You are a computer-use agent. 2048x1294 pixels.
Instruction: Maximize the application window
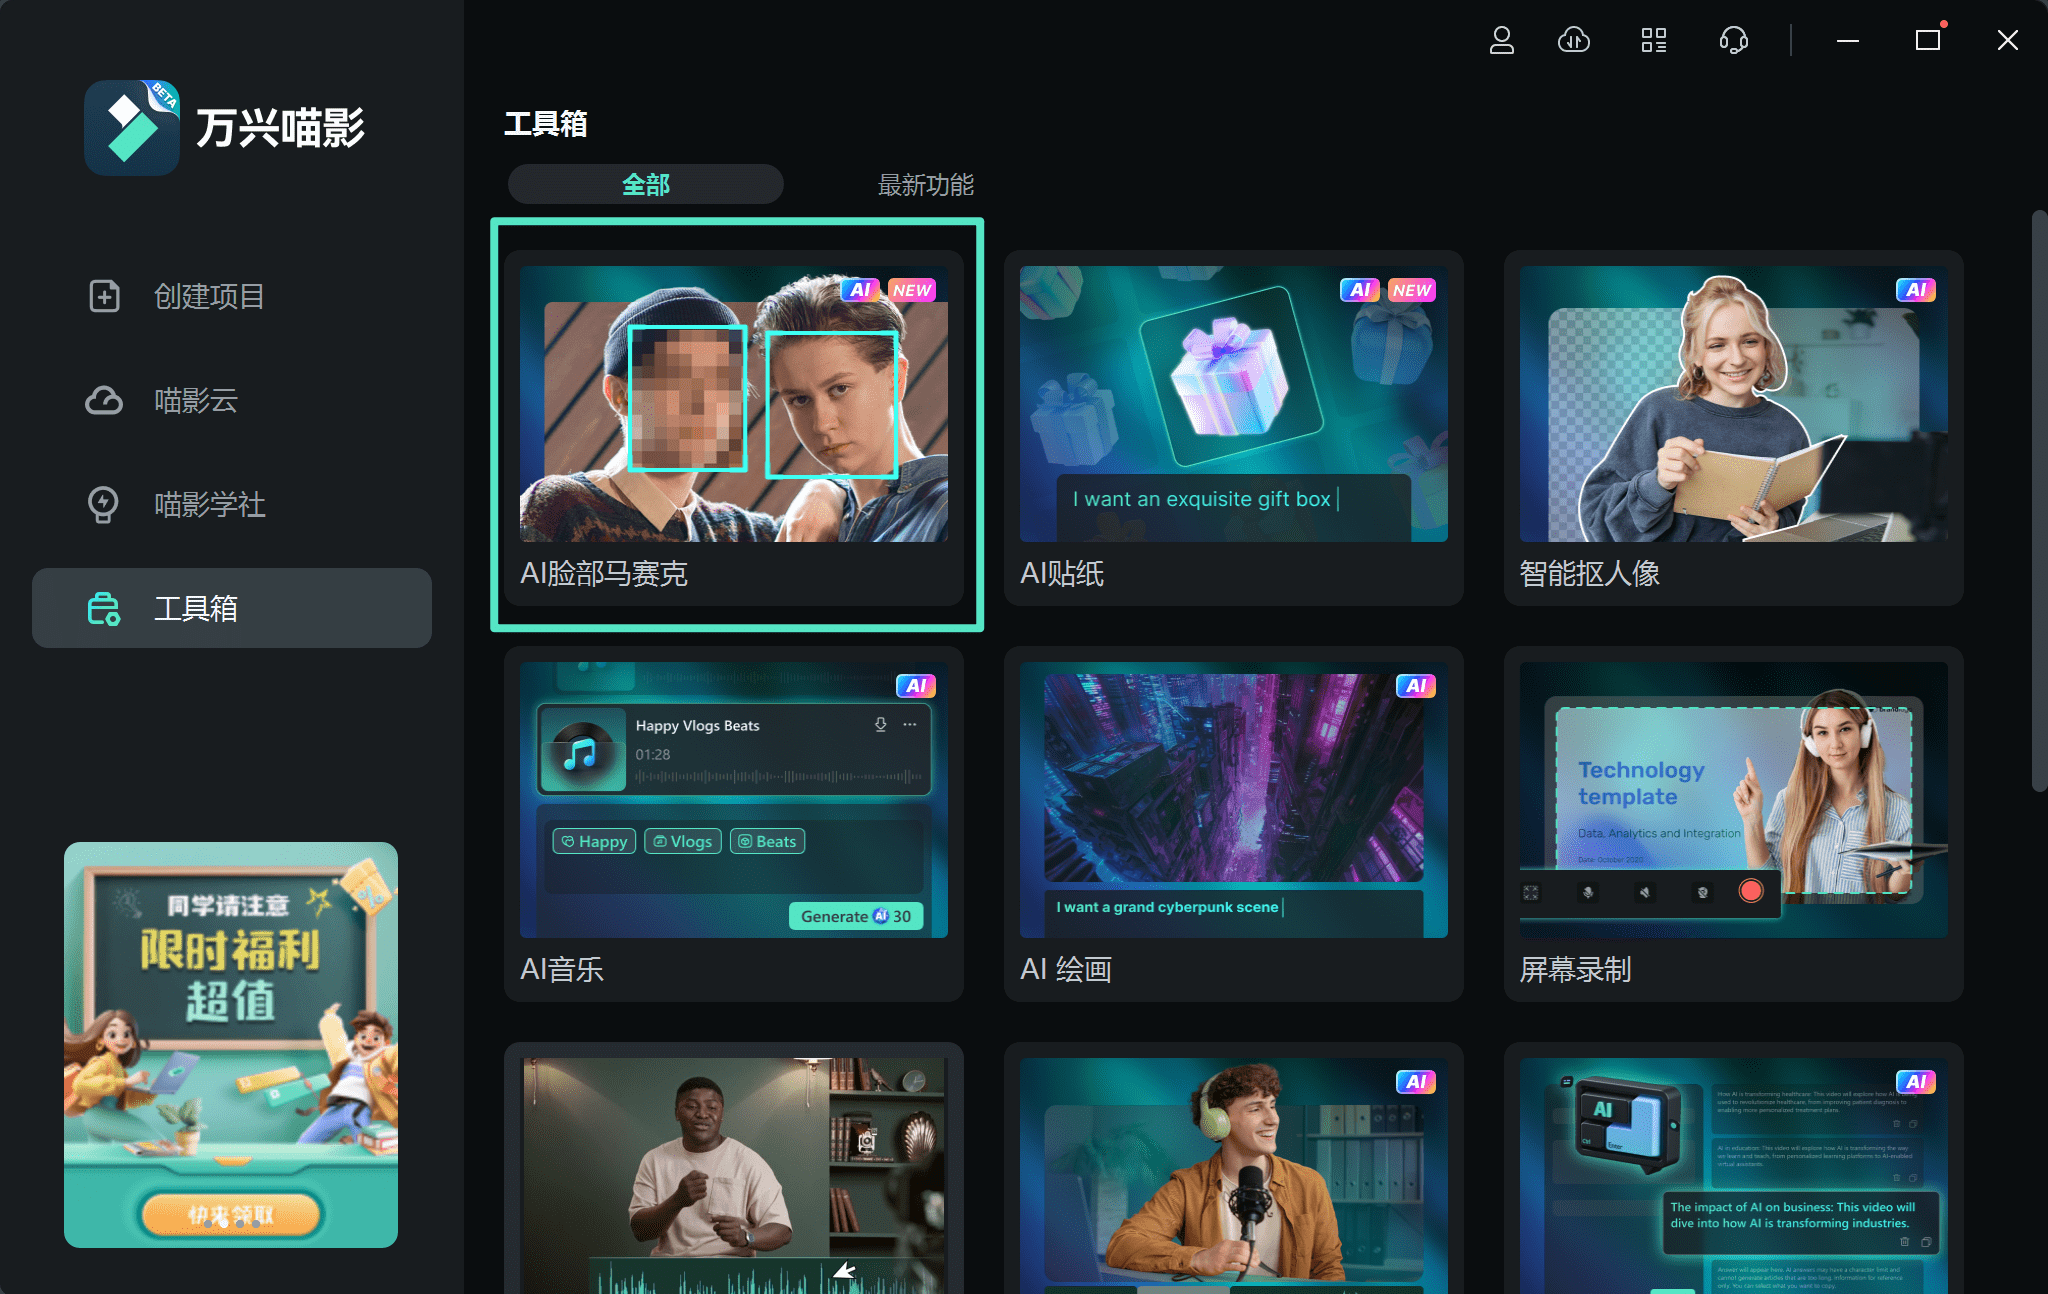coord(1928,40)
